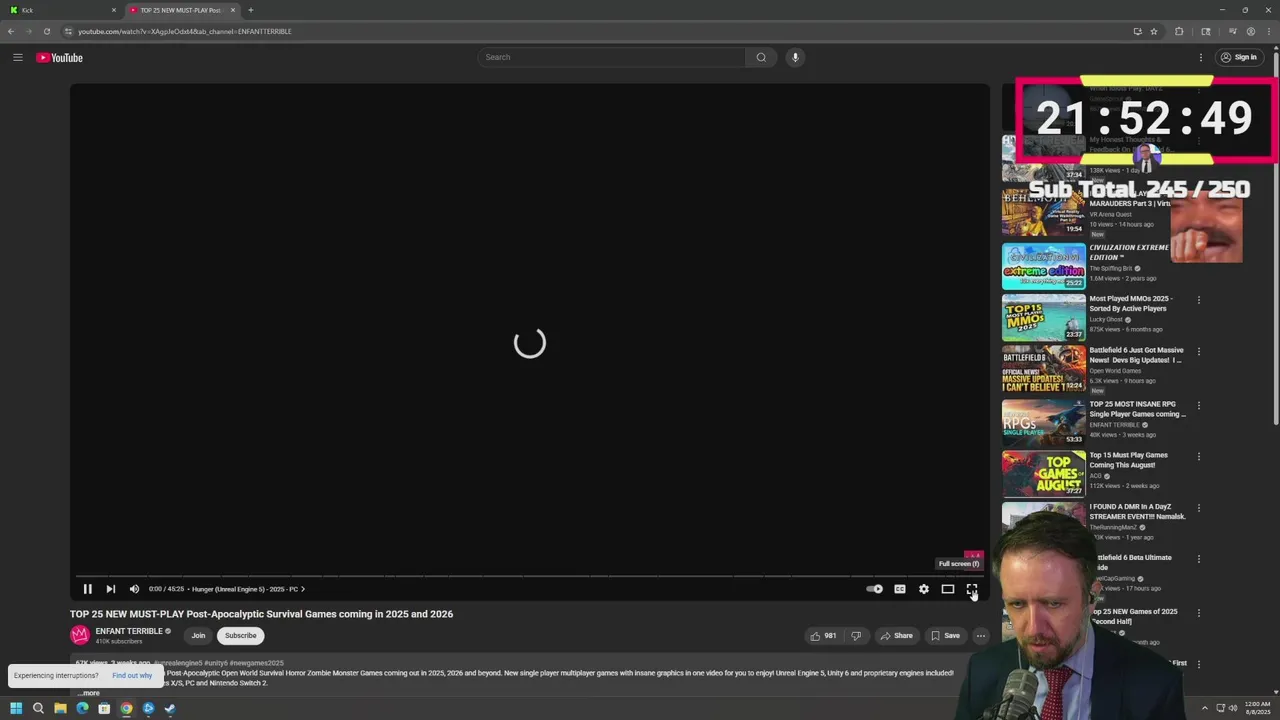Screen dimensions: 1280x720
Task: Mute the video using speaker icon
Action: [134, 589]
